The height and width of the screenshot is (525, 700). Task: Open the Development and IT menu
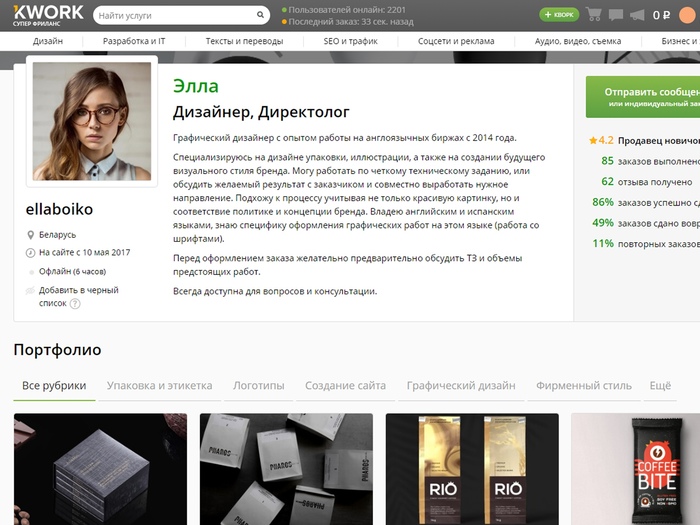click(134, 41)
